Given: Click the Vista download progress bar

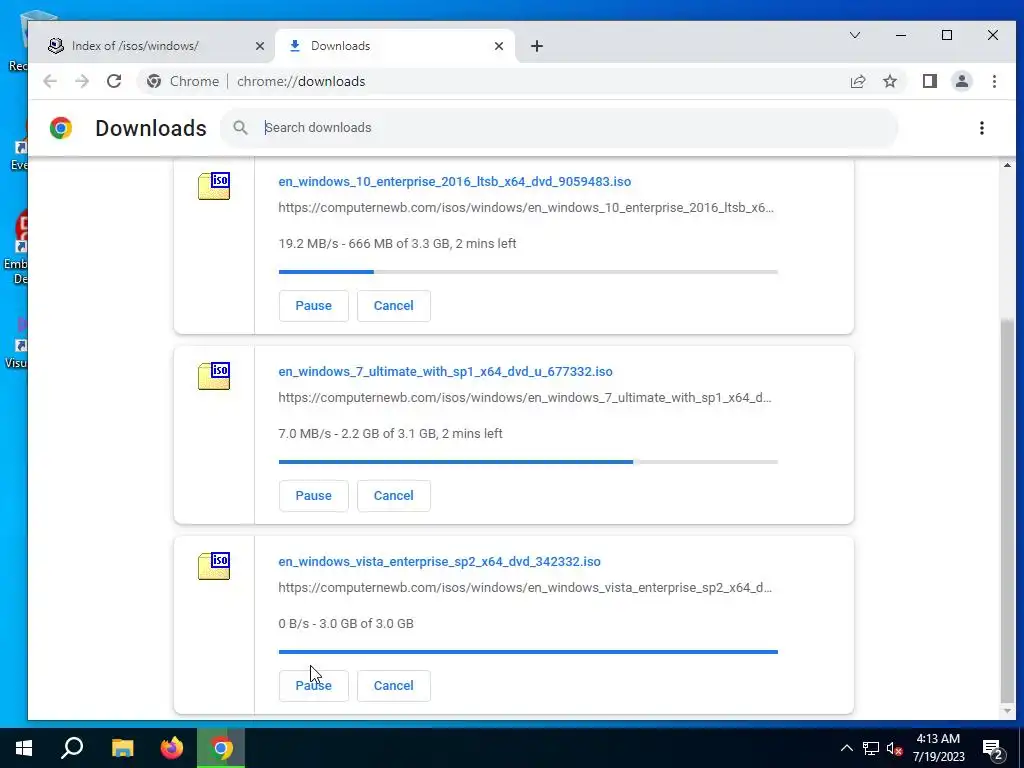Looking at the screenshot, I should (x=528, y=652).
